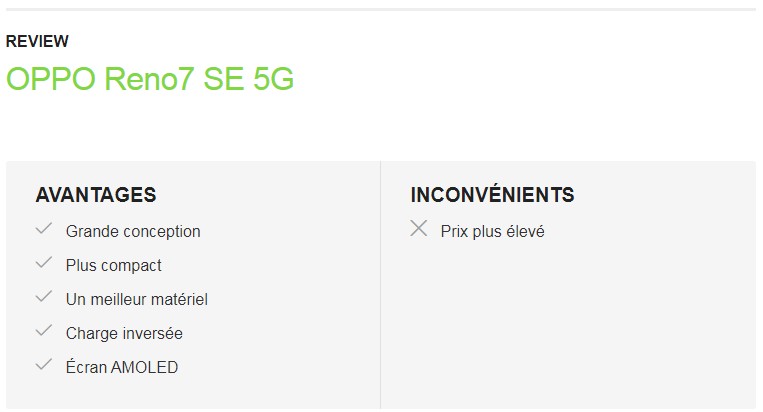763x412 pixels.
Task: Select the Charge inversée advantage item
Action: (x=124, y=334)
